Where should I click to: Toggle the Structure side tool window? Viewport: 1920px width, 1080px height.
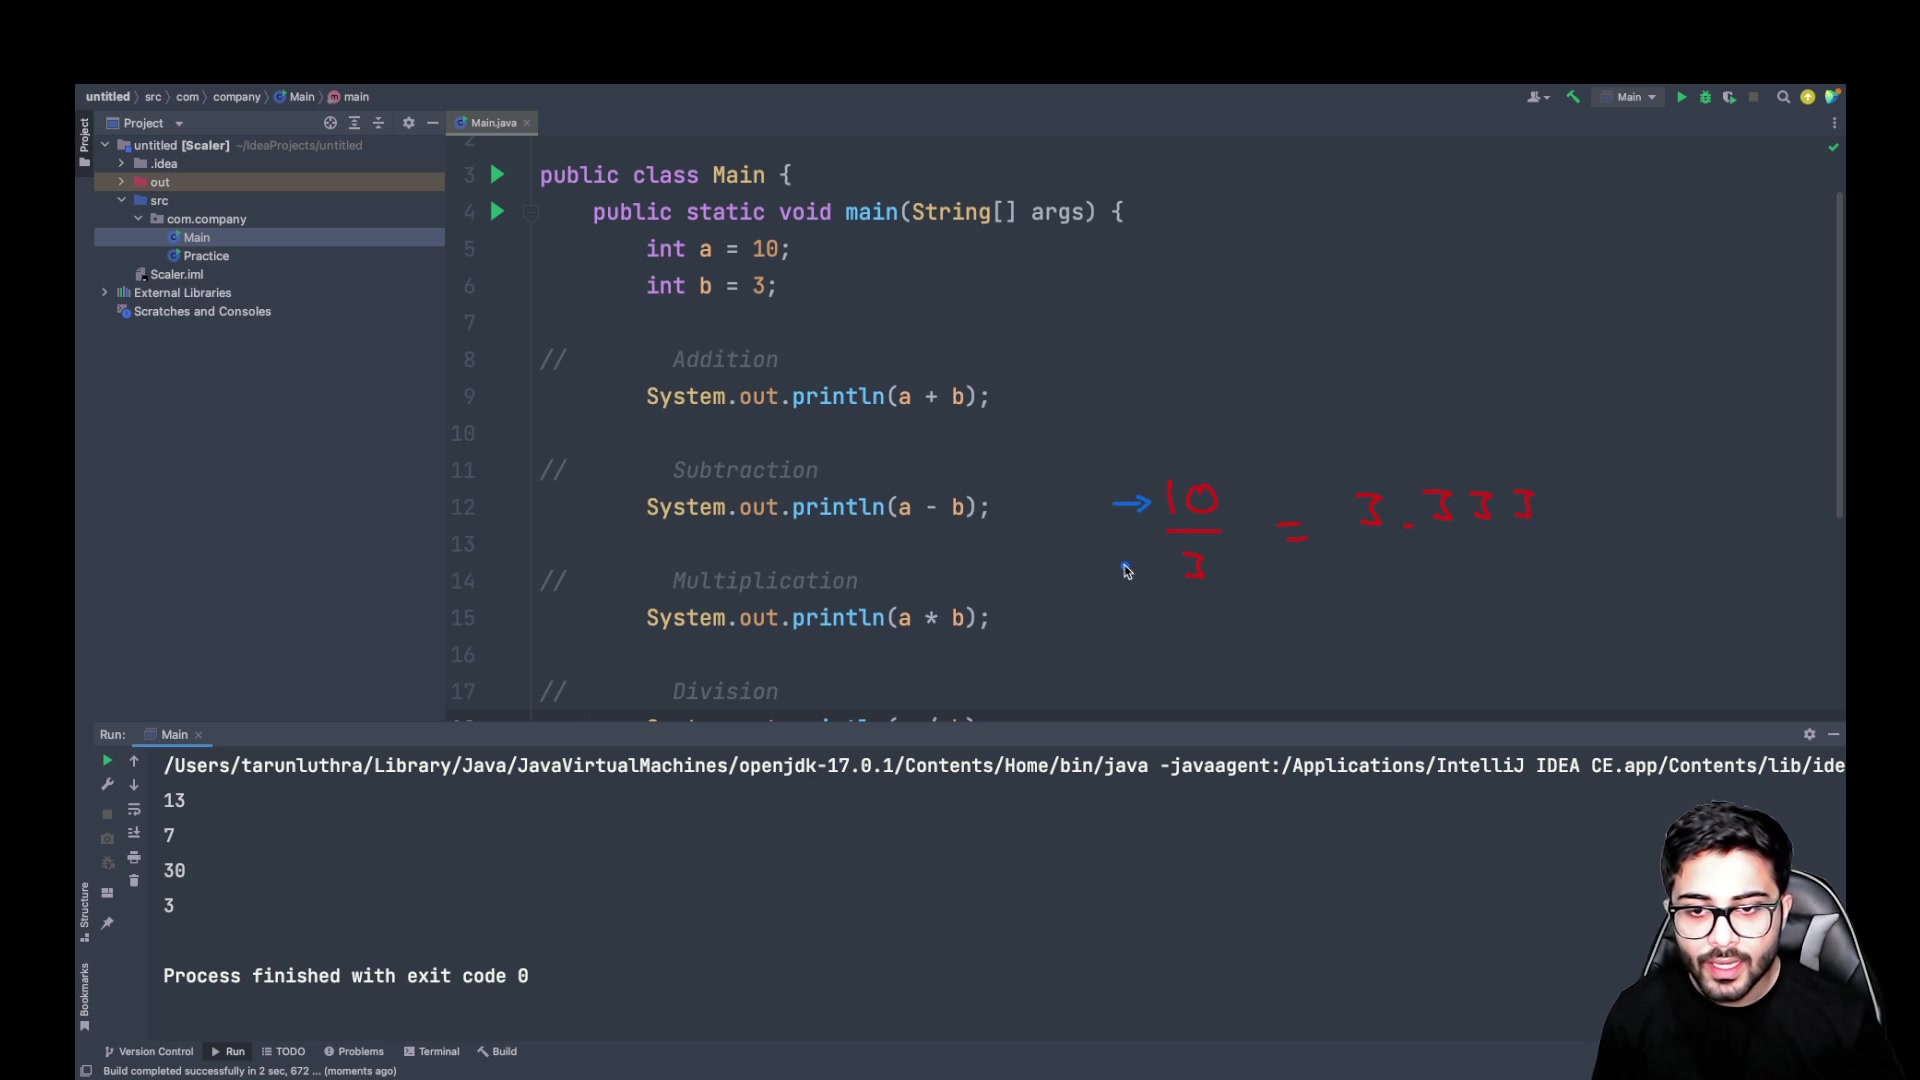(x=85, y=912)
